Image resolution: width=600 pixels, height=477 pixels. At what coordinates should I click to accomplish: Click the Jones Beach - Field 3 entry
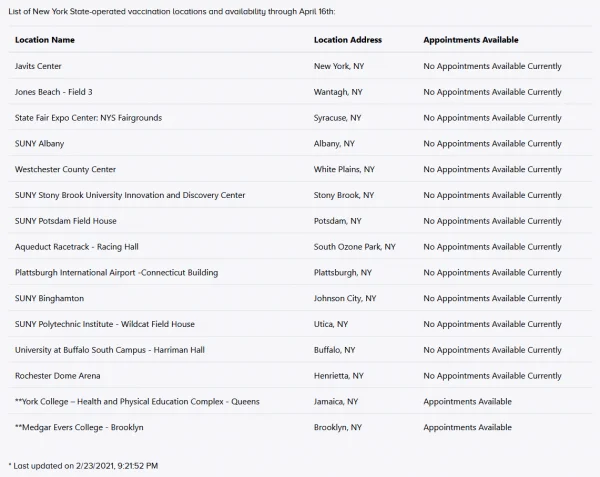(x=54, y=92)
